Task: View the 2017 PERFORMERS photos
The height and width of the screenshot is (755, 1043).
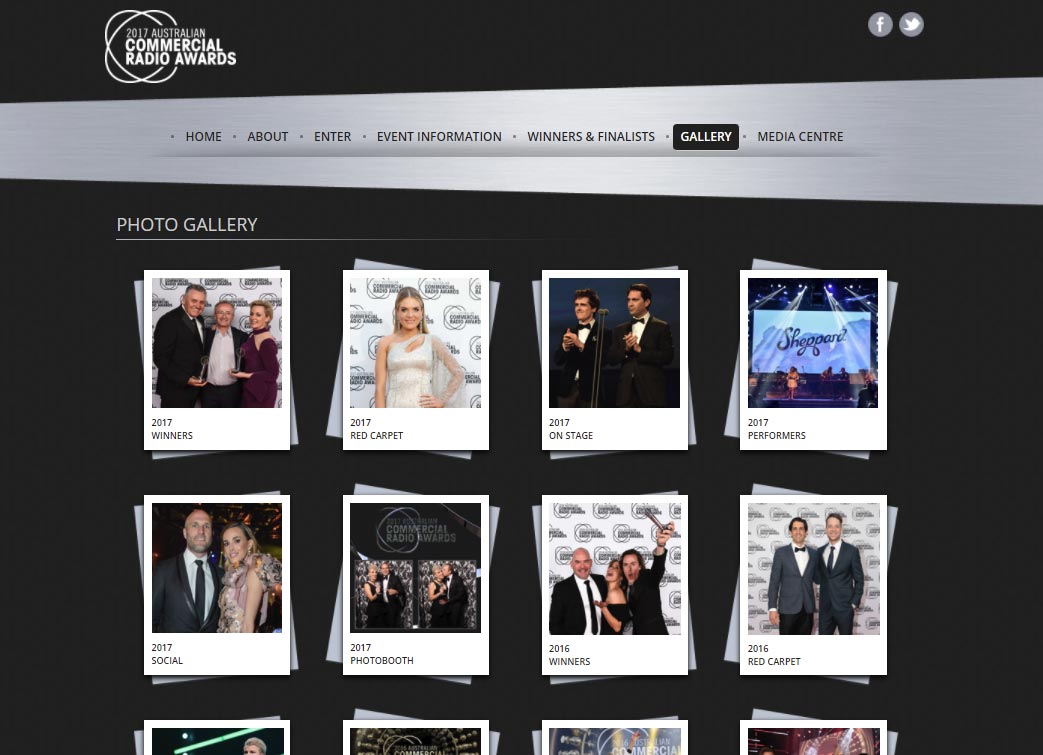Action: coord(813,342)
